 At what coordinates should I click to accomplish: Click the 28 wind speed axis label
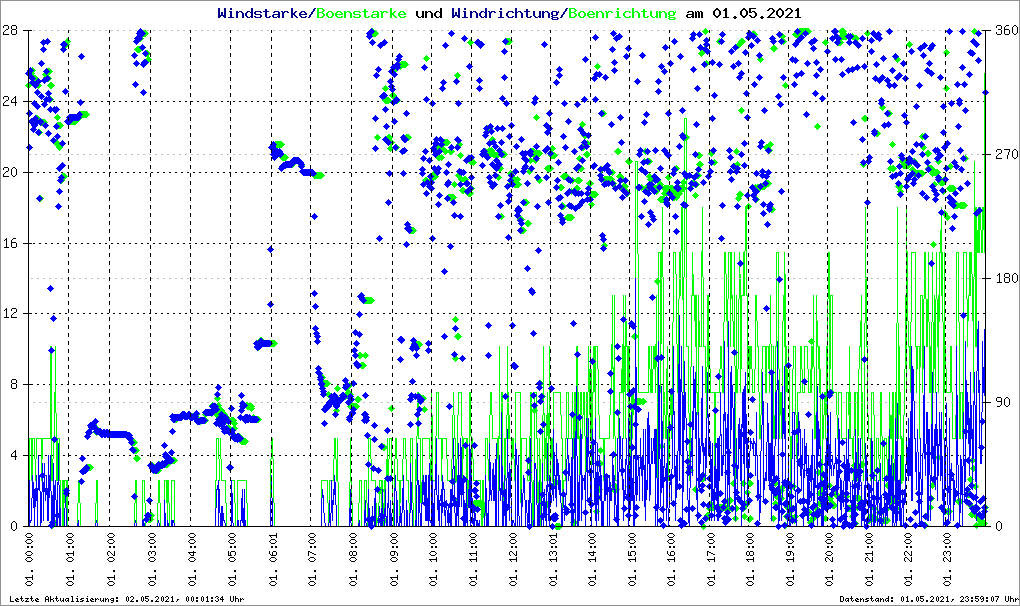click(x=11, y=30)
